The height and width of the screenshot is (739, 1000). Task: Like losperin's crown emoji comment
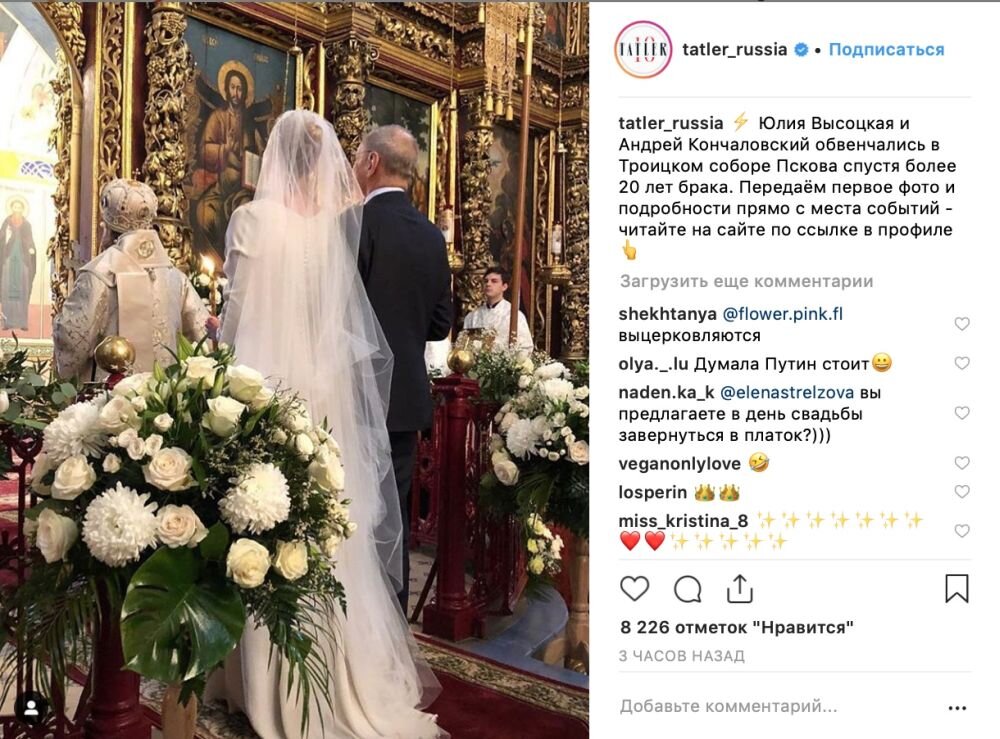point(962,492)
